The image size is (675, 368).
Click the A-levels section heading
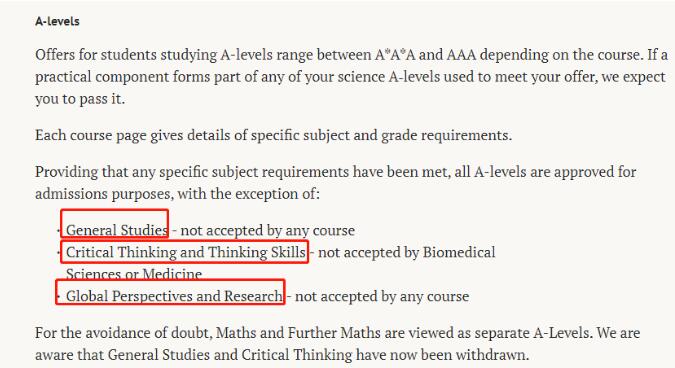[x=57, y=22]
